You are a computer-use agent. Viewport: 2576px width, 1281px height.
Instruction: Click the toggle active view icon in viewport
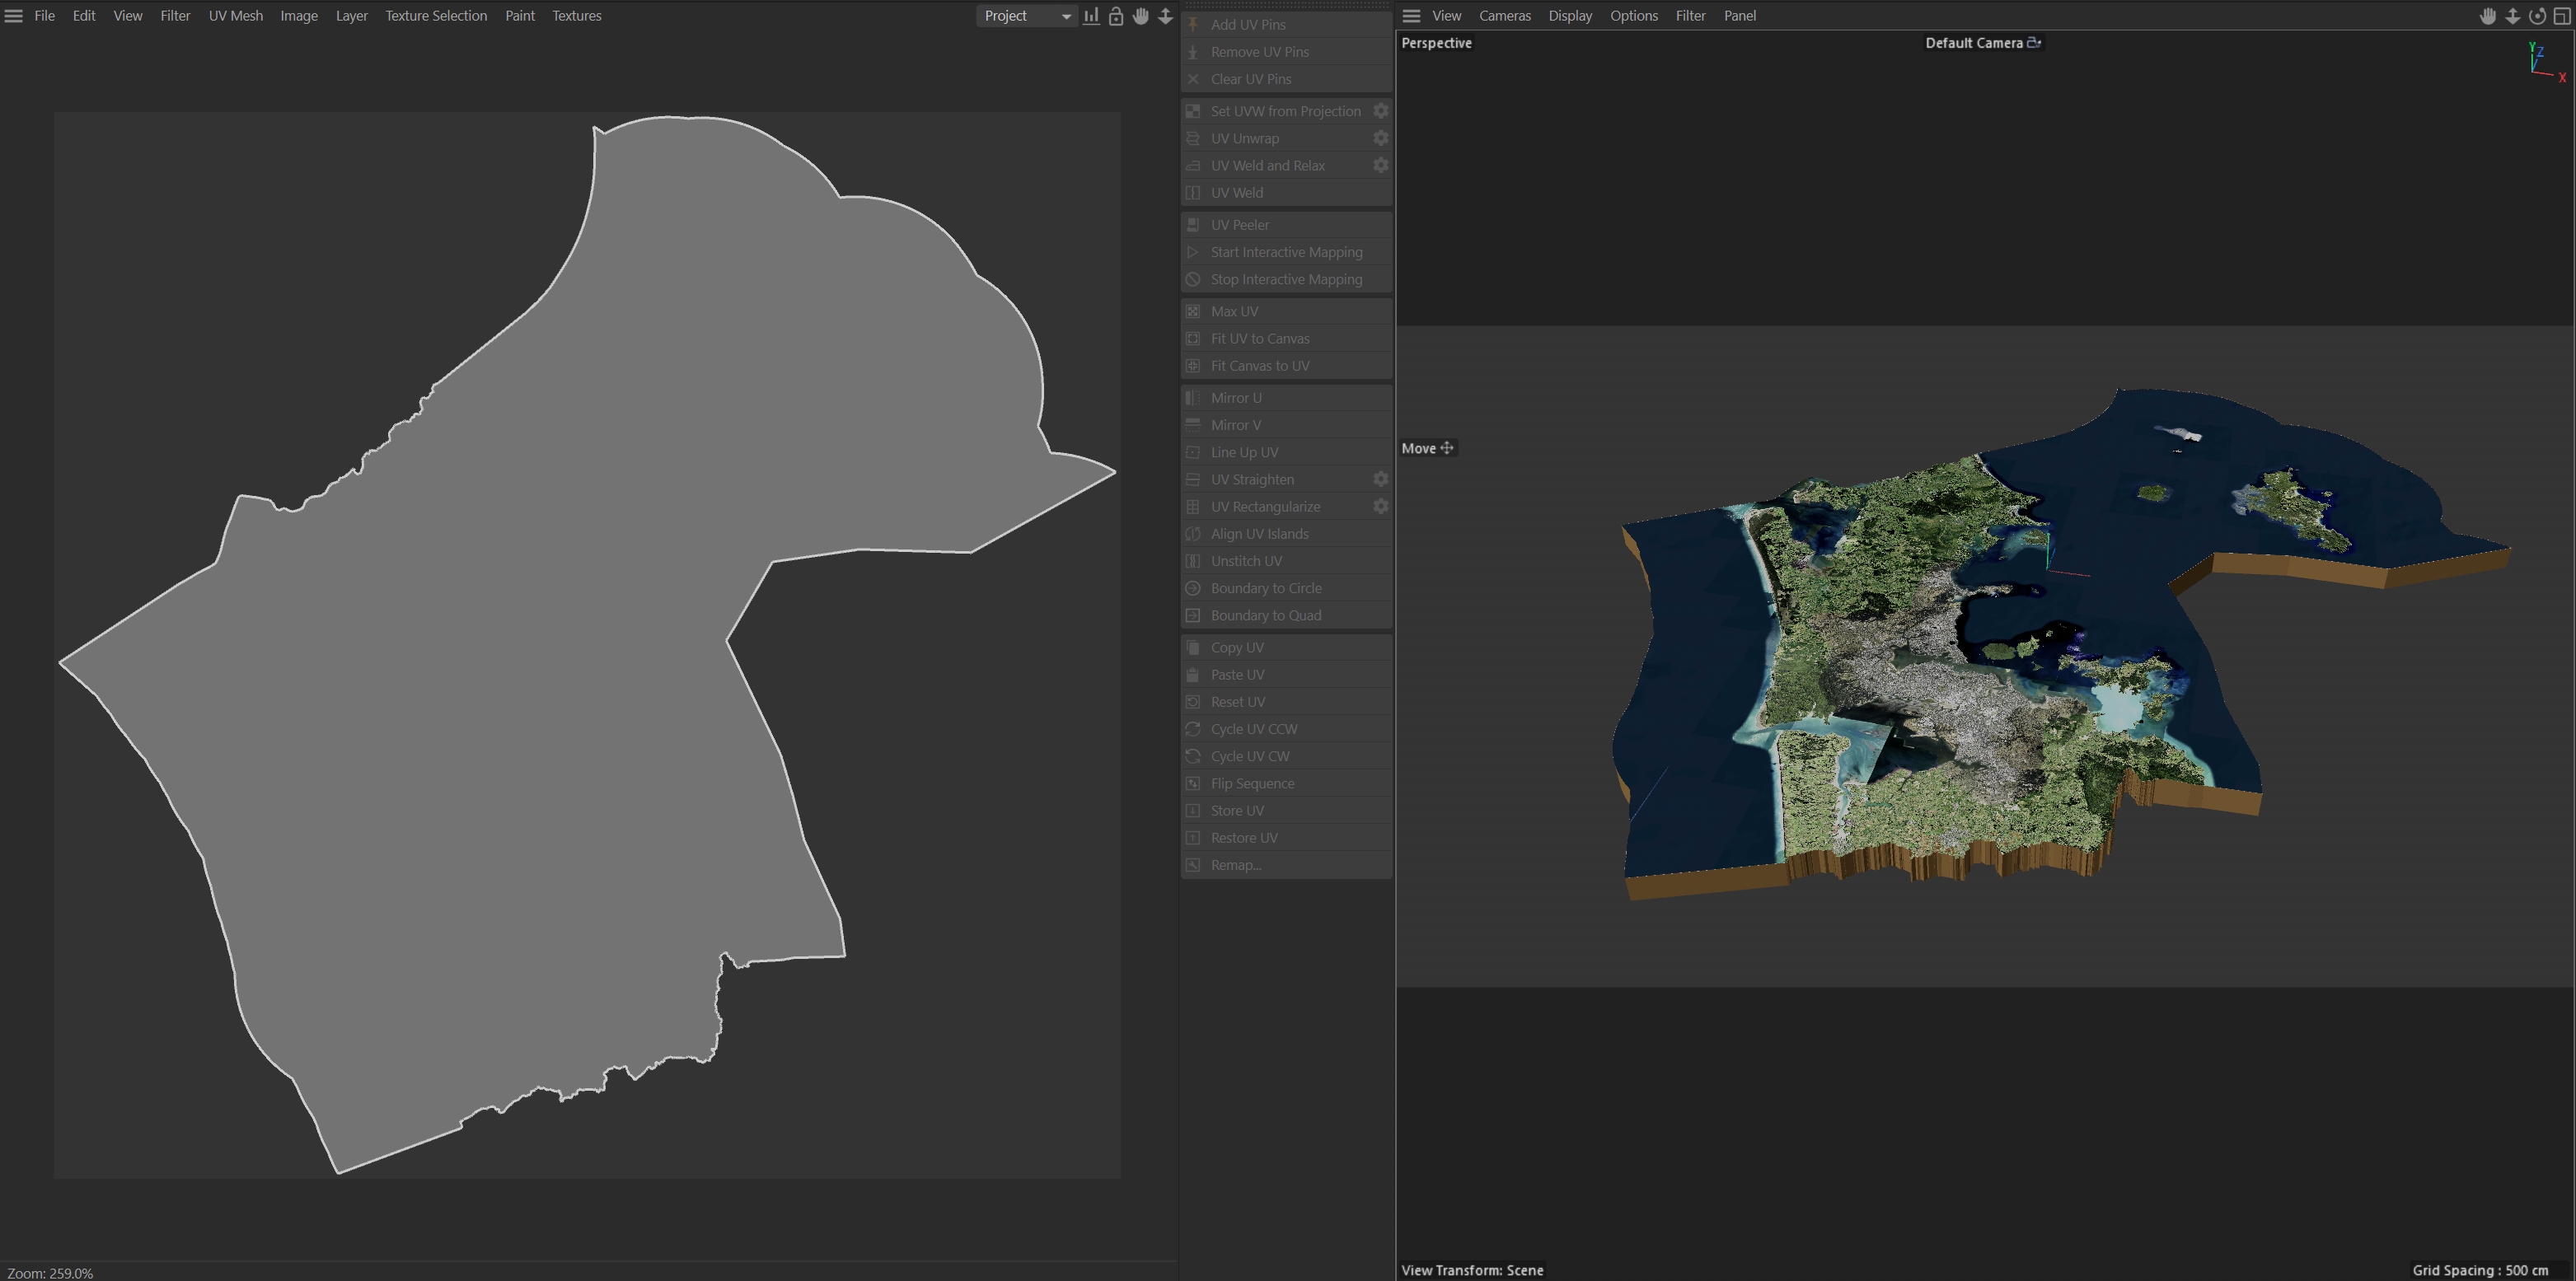pyautogui.click(x=2562, y=16)
